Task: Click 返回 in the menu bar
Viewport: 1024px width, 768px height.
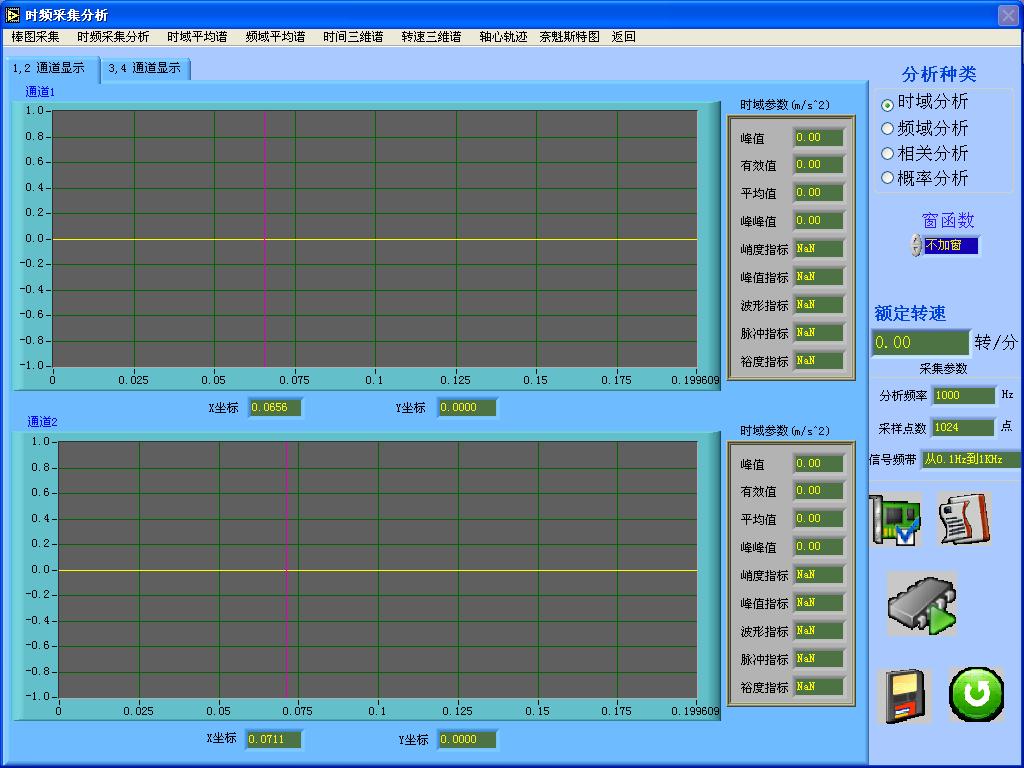Action: [623, 37]
